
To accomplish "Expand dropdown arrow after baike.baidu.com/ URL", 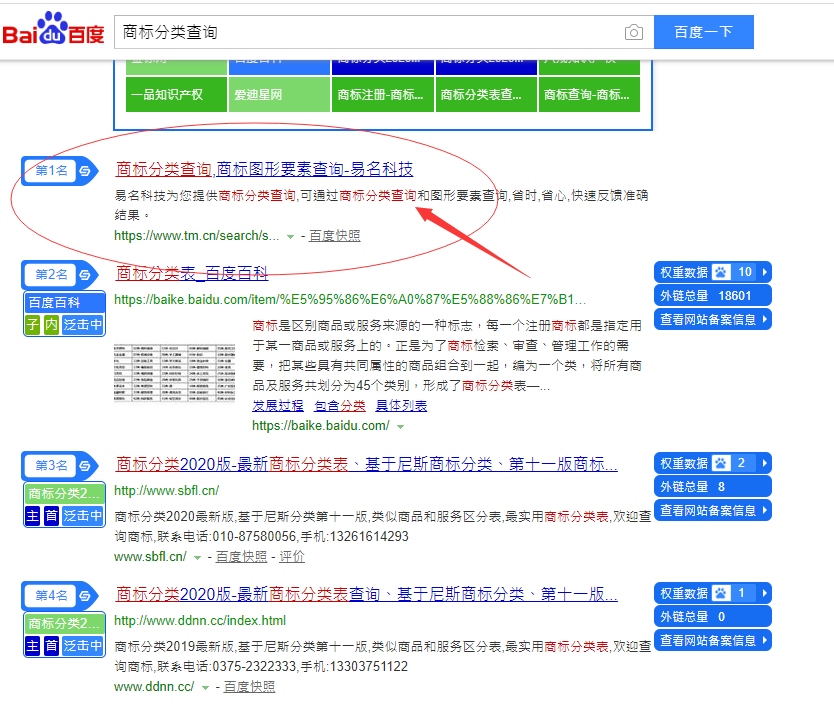I will coord(401,427).
